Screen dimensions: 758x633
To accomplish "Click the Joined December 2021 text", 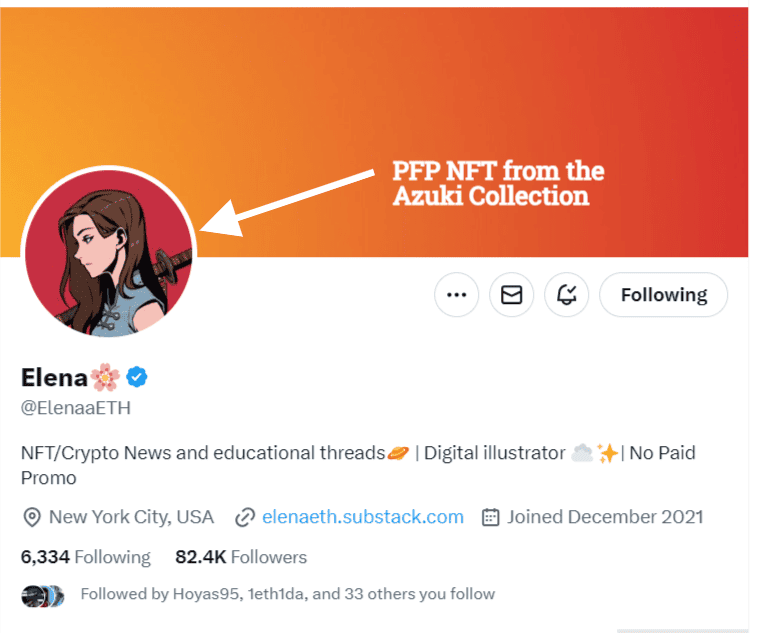I will pyautogui.click(x=605, y=517).
